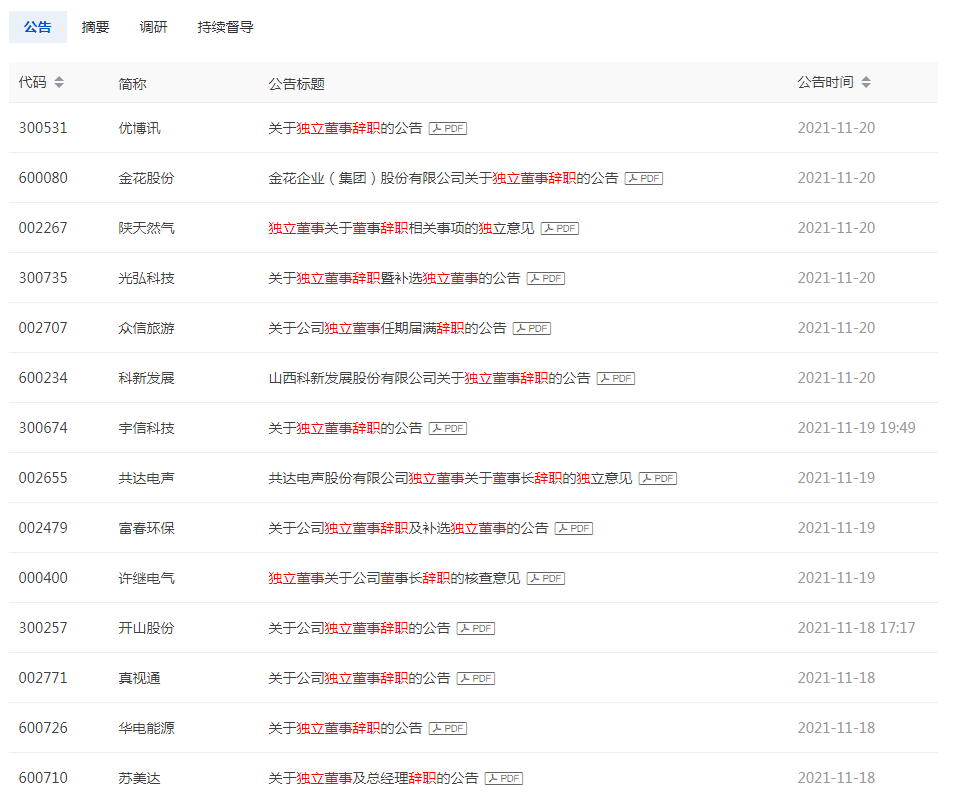Open 富春环保 announcement title link
This screenshot has height=799, width=955.
(x=408, y=528)
